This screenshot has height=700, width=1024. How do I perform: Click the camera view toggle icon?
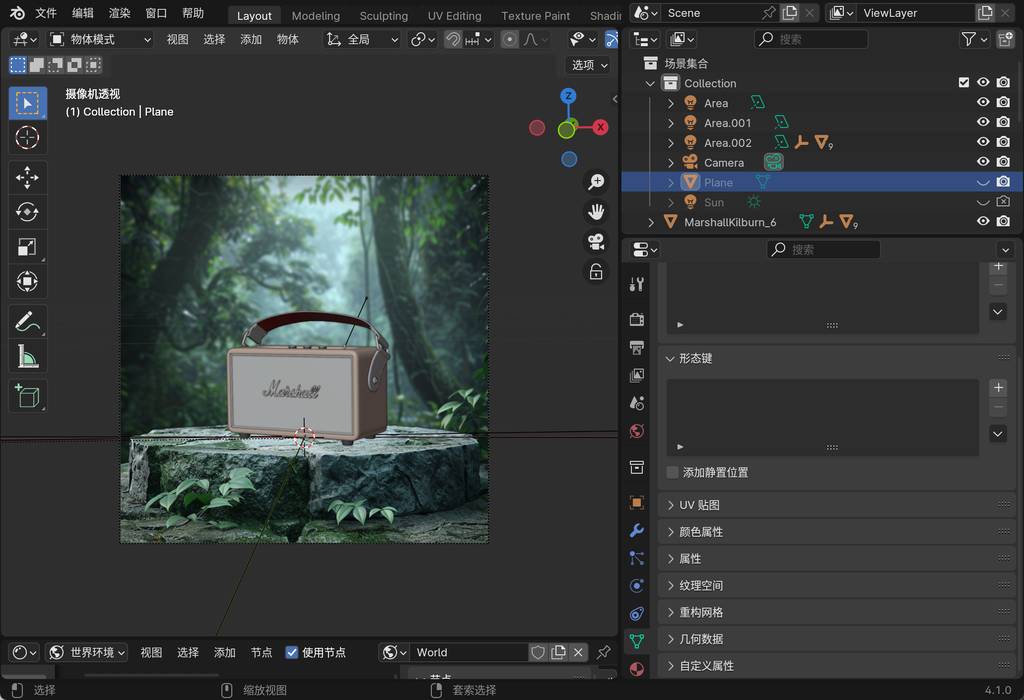pyautogui.click(x=596, y=241)
